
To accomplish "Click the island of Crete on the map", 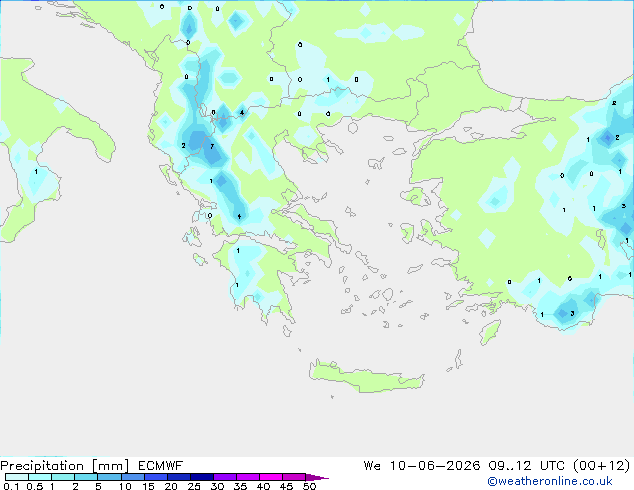I will point(366,377).
